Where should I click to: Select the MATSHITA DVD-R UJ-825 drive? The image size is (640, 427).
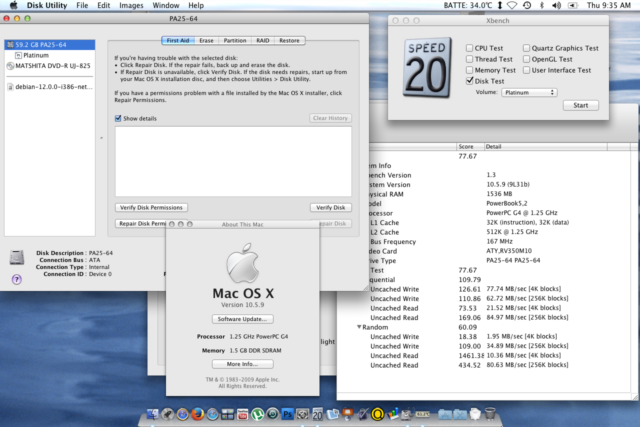(x=49, y=66)
